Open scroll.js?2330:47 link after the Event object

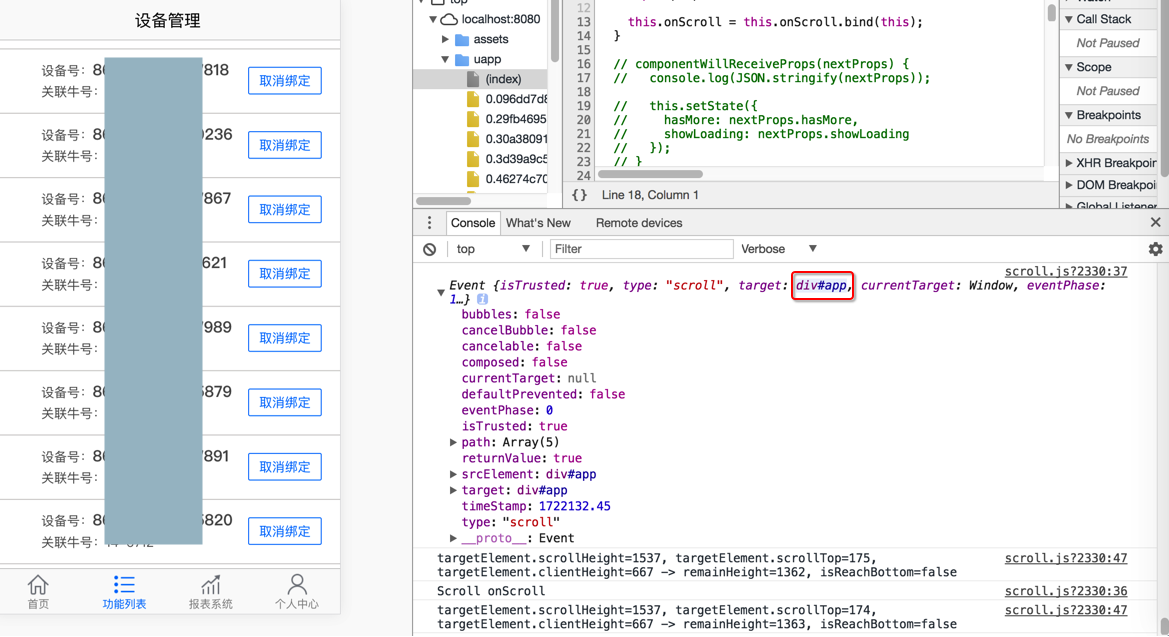click(x=1065, y=559)
